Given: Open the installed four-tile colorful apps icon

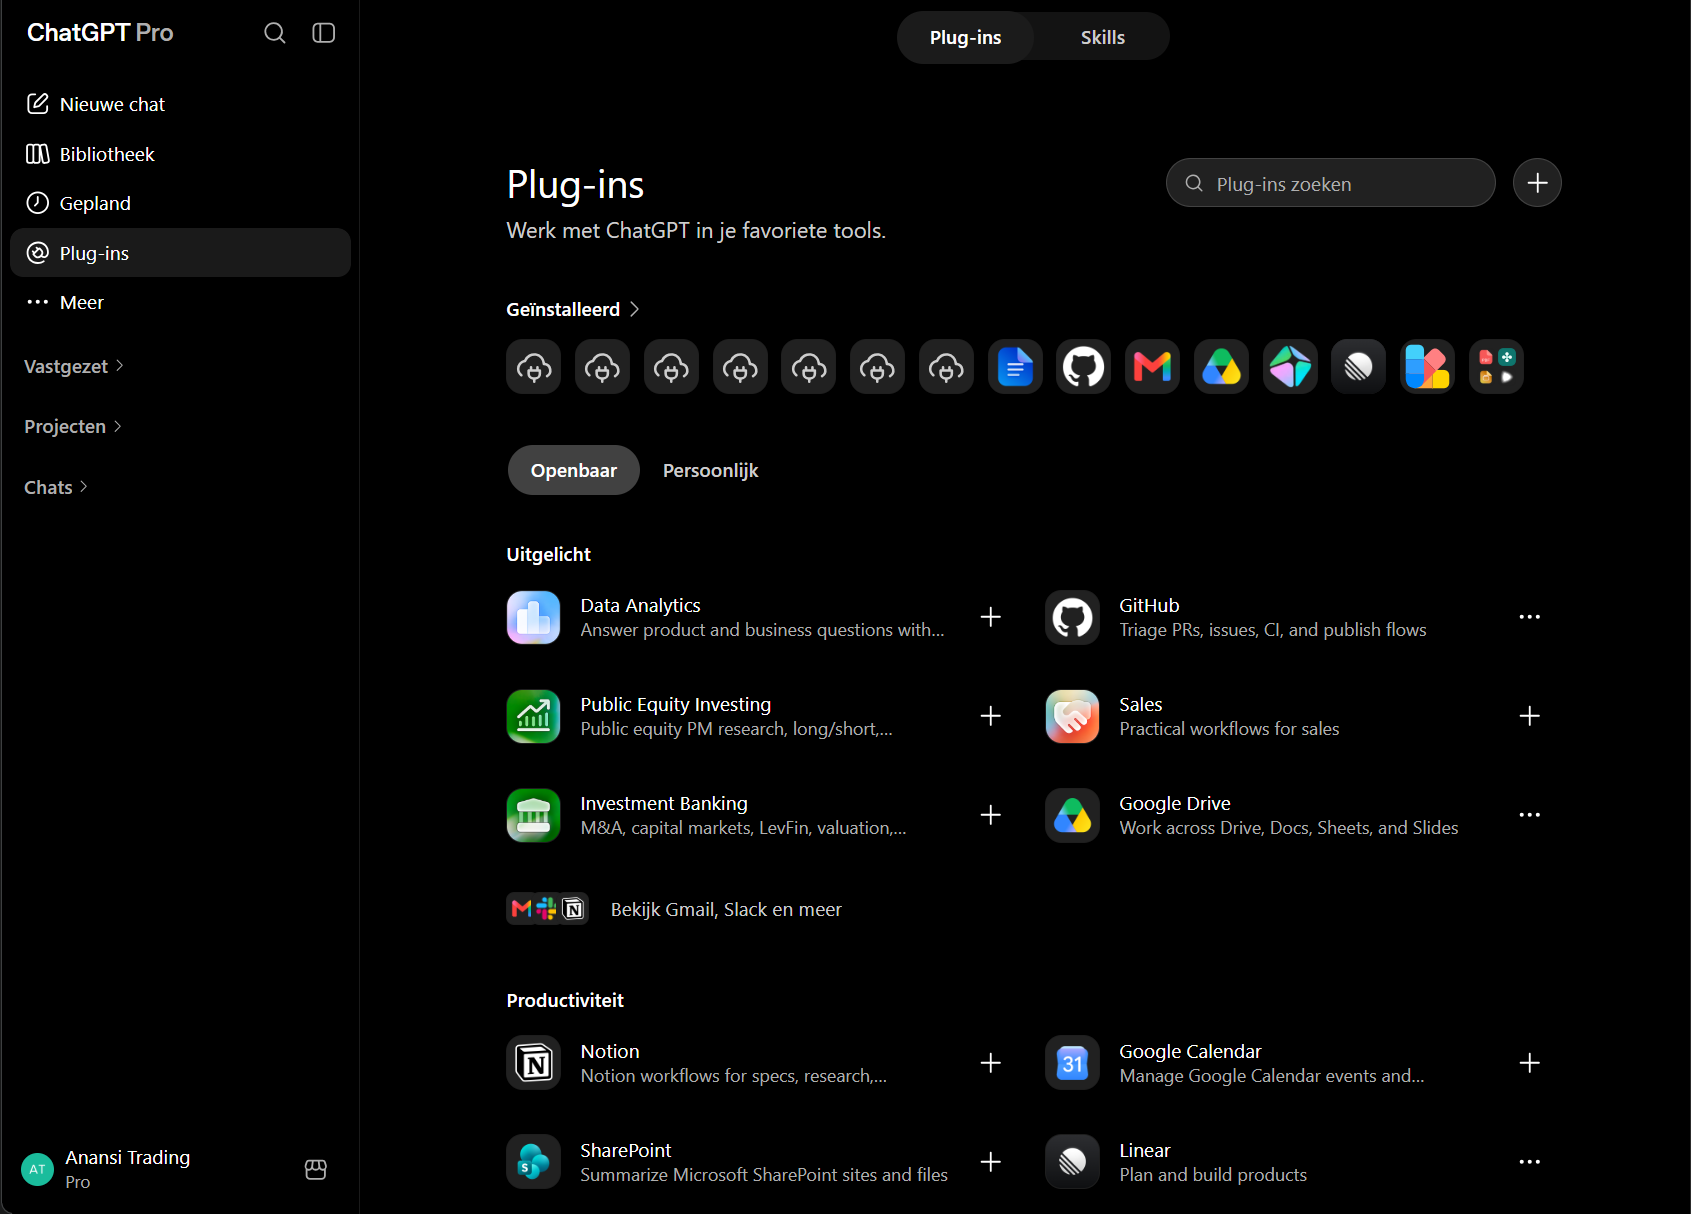Looking at the screenshot, I should click(1496, 366).
